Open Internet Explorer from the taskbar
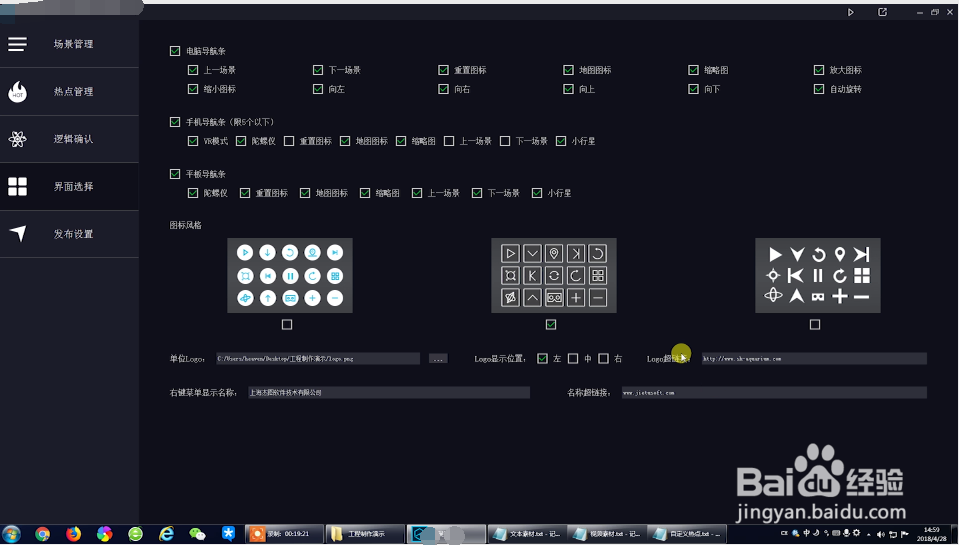This screenshot has height=545, width=959. point(166,534)
